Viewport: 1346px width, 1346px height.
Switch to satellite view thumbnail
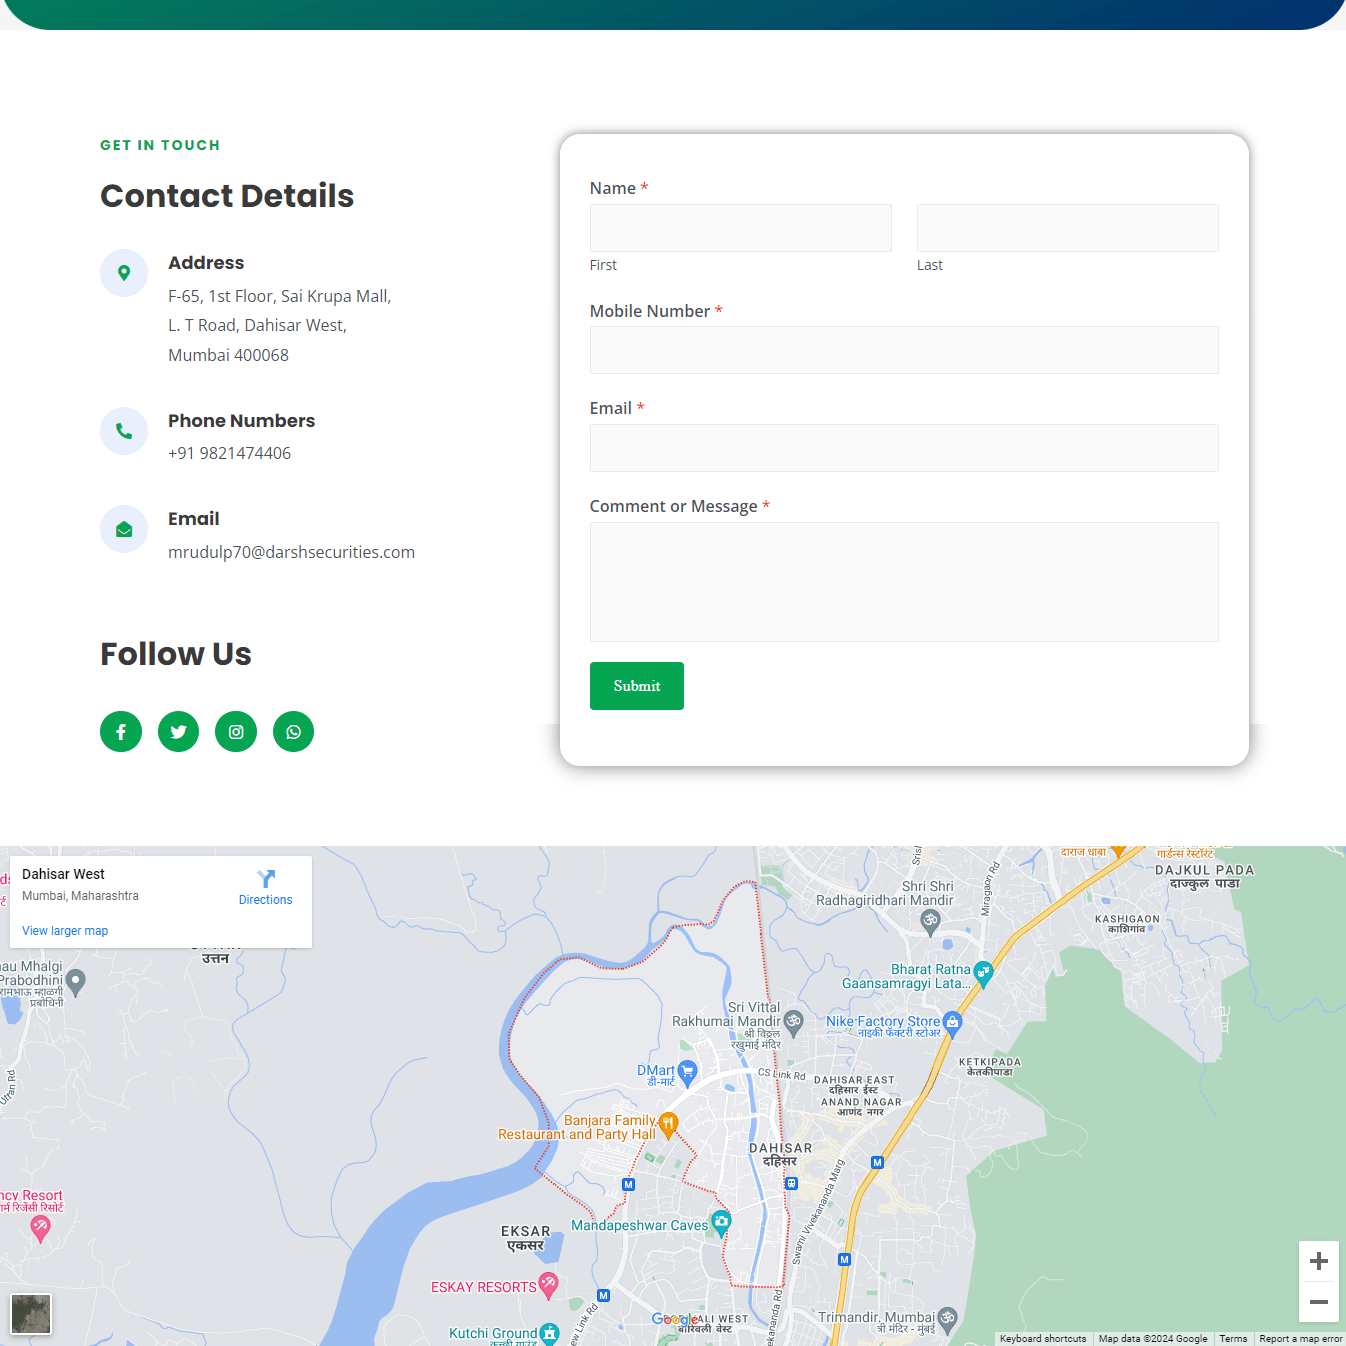click(x=31, y=1314)
